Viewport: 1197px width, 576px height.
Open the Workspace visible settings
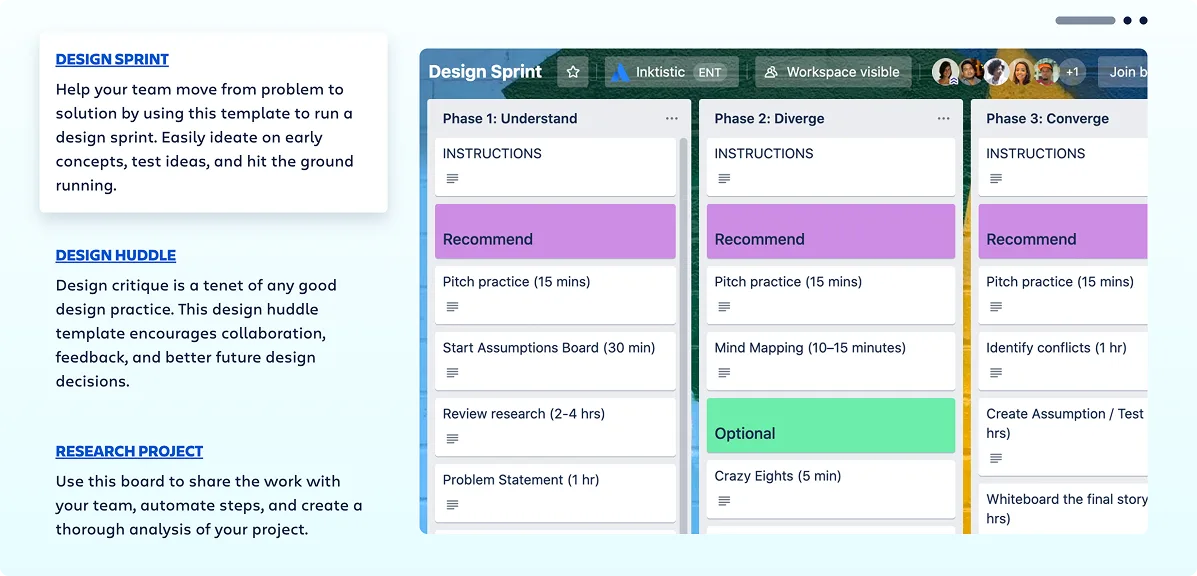tap(832, 71)
